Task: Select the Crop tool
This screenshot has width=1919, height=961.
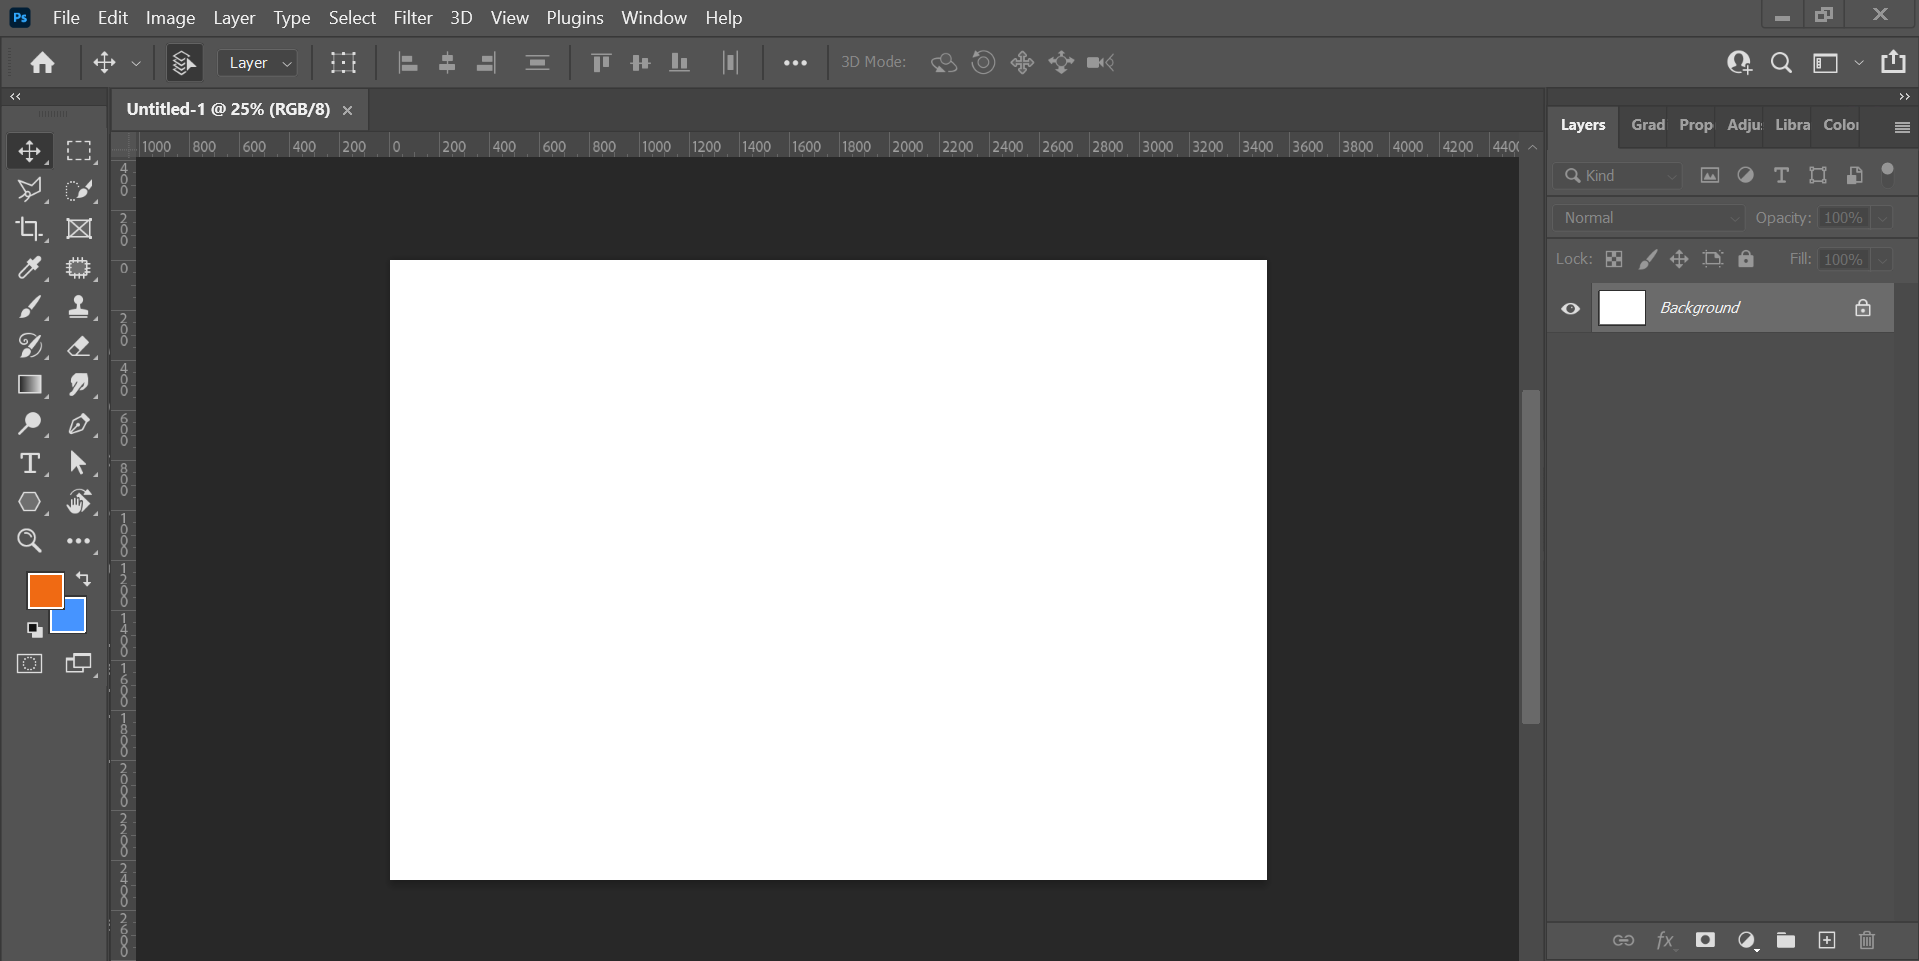Action: [x=29, y=229]
